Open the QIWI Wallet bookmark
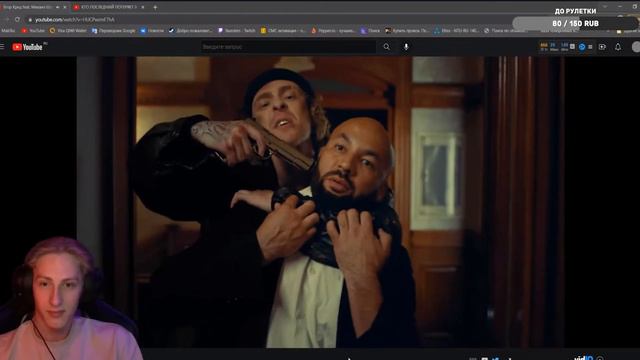The image size is (640, 360). pyautogui.click(x=68, y=31)
